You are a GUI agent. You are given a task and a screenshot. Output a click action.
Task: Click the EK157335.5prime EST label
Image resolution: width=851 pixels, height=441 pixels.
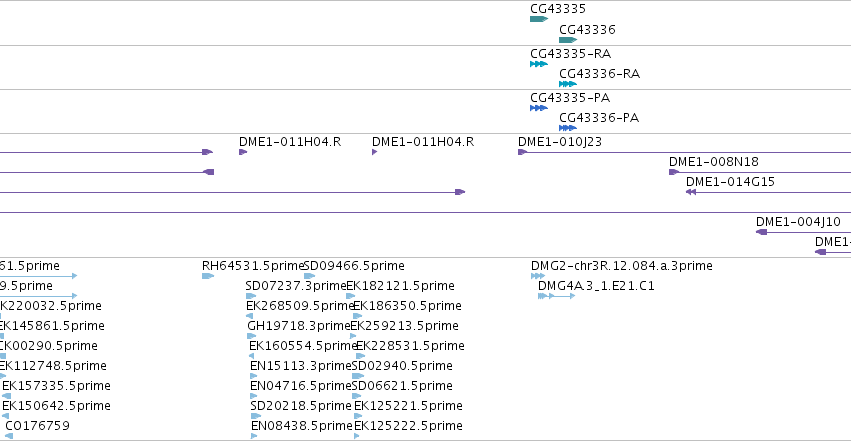click(x=56, y=386)
